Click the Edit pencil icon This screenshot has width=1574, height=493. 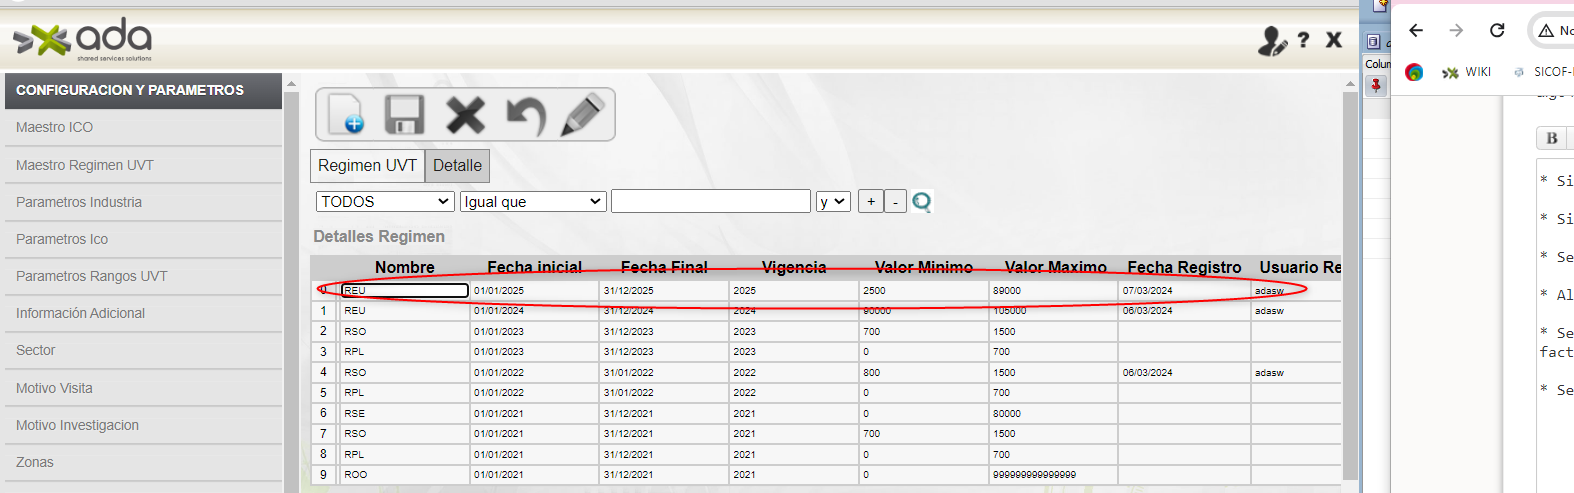(583, 115)
